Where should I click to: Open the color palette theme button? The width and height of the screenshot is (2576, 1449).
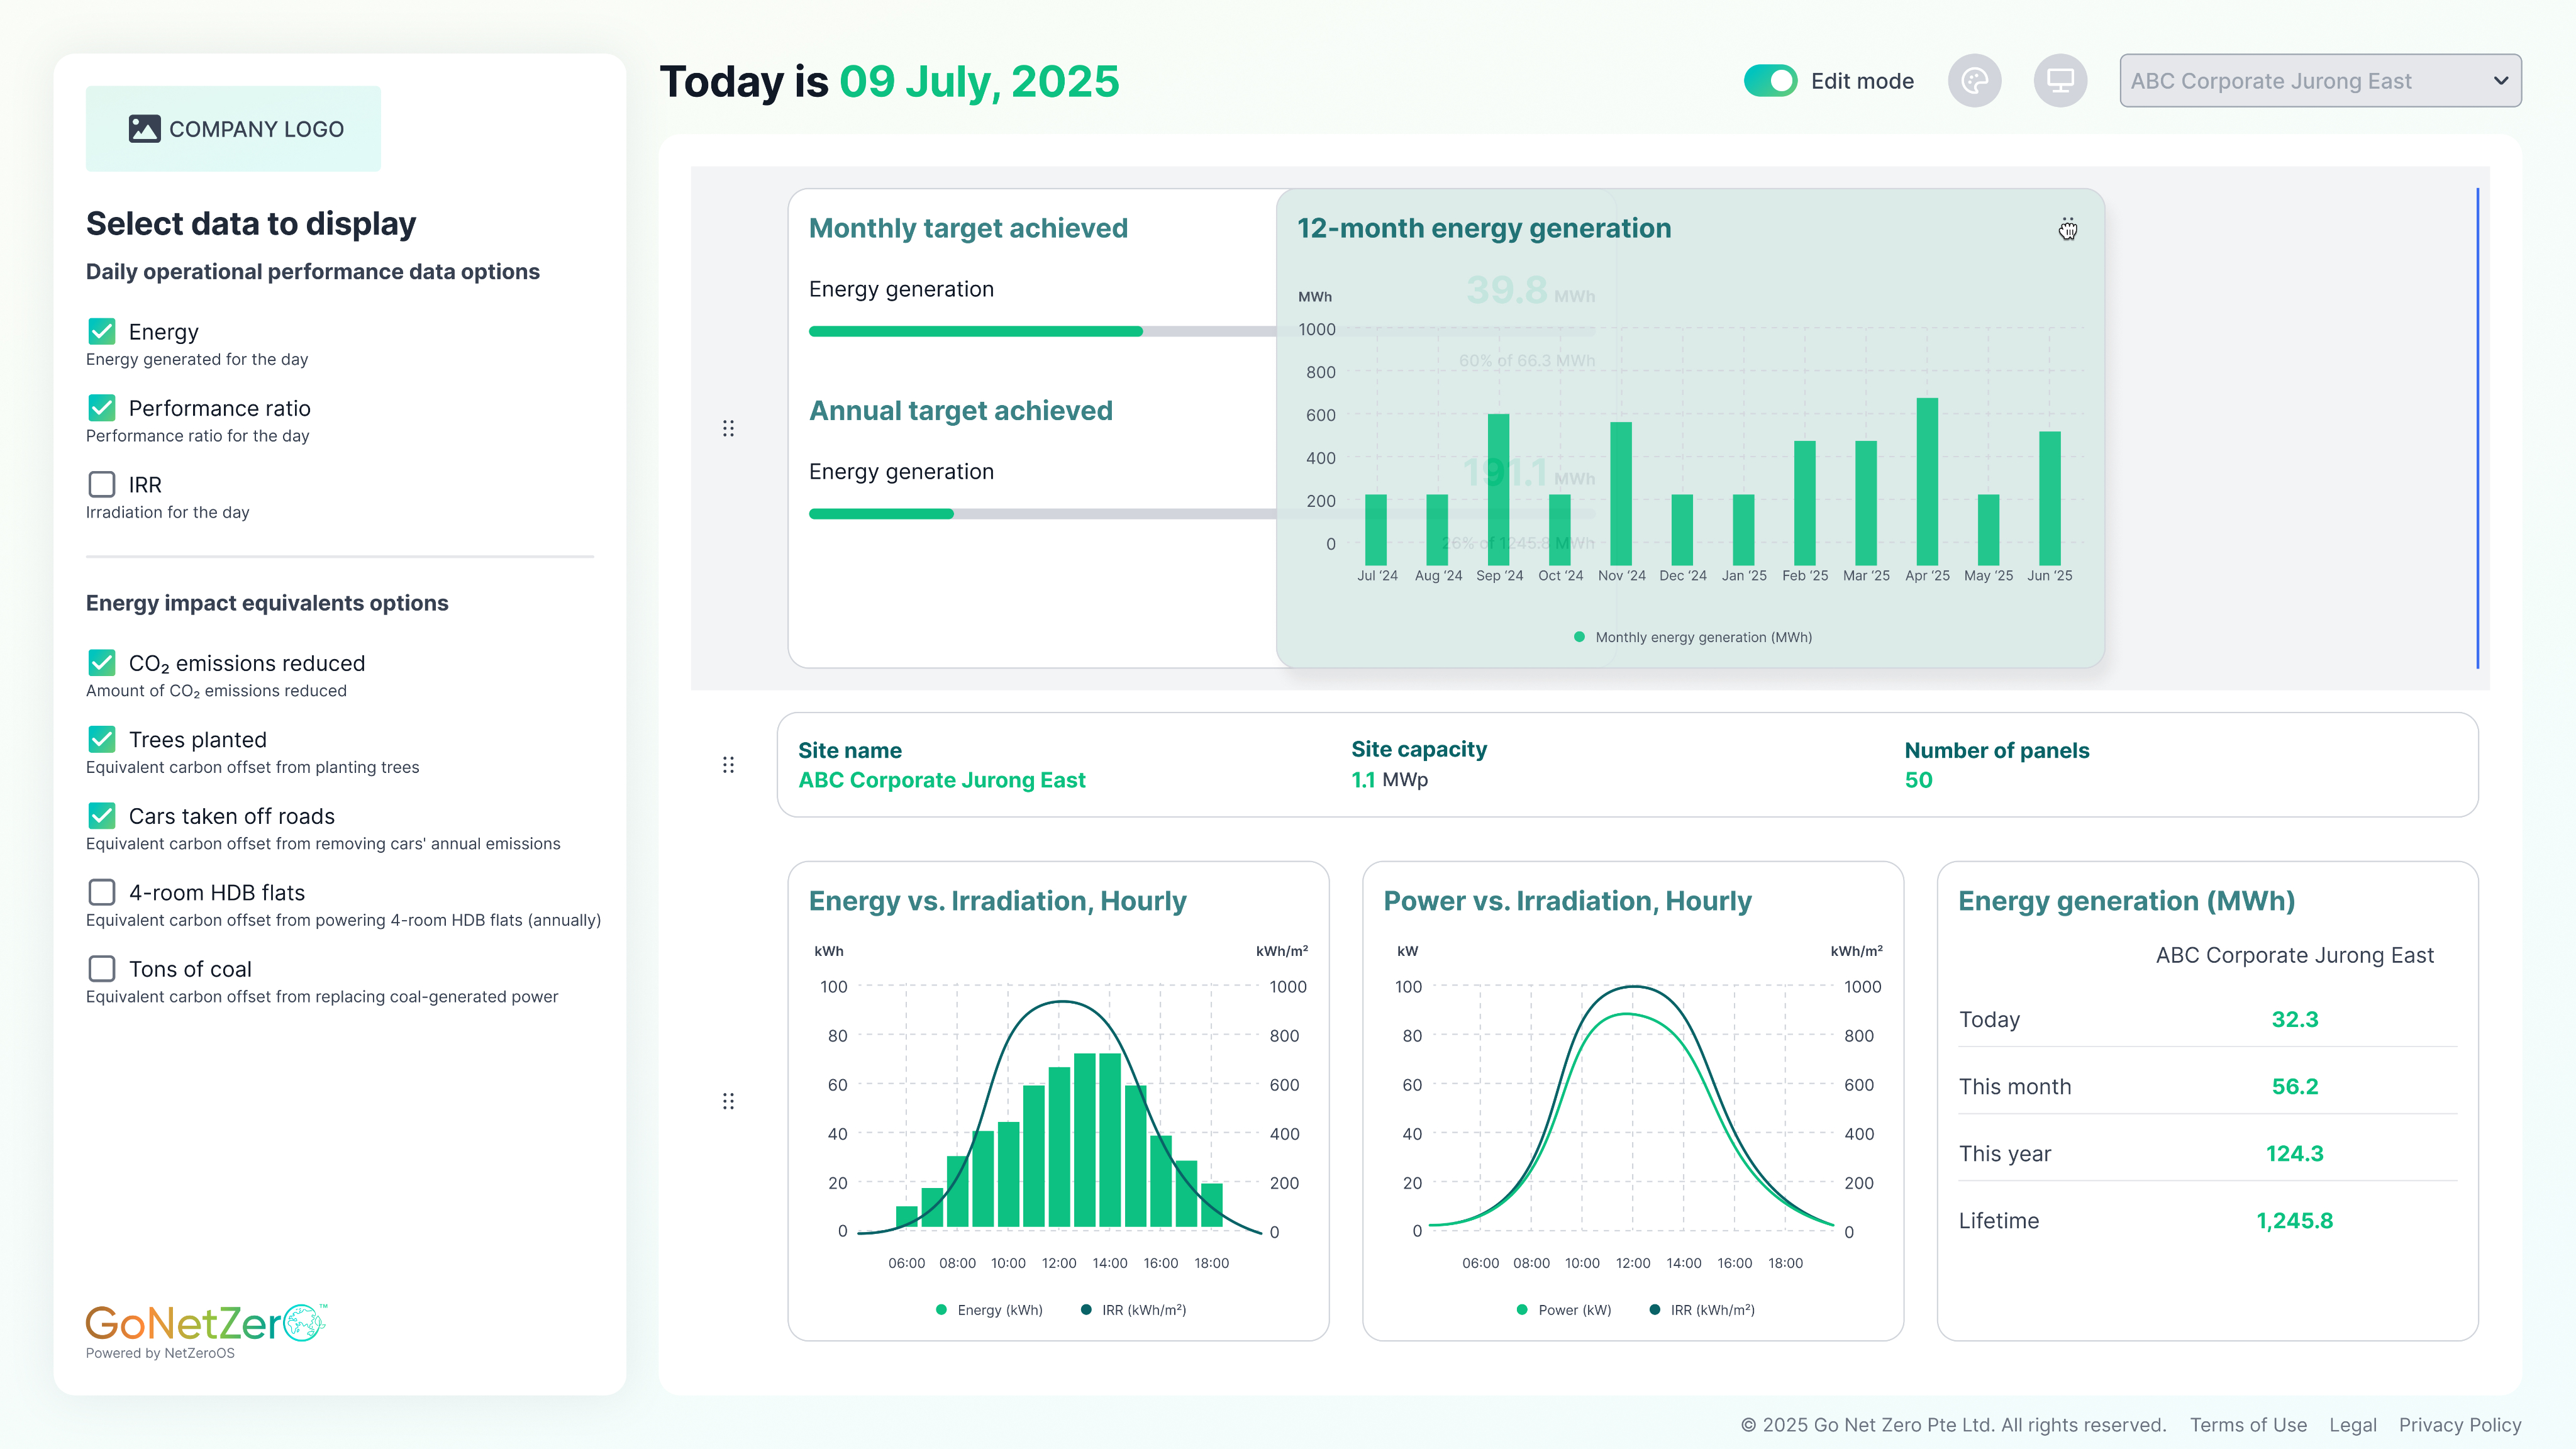pyautogui.click(x=1974, y=81)
